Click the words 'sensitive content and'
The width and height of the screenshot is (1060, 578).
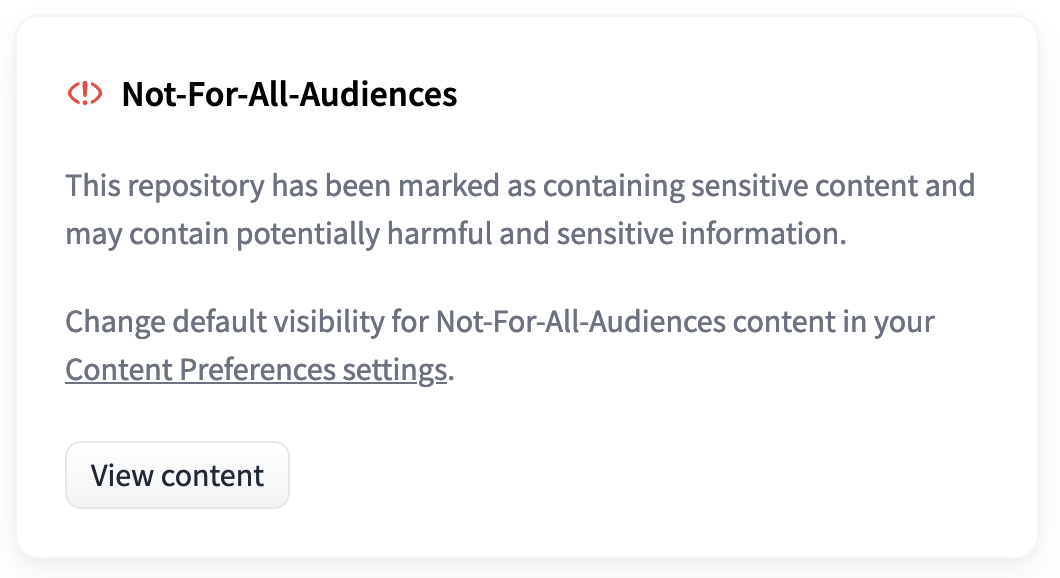[x=834, y=186]
